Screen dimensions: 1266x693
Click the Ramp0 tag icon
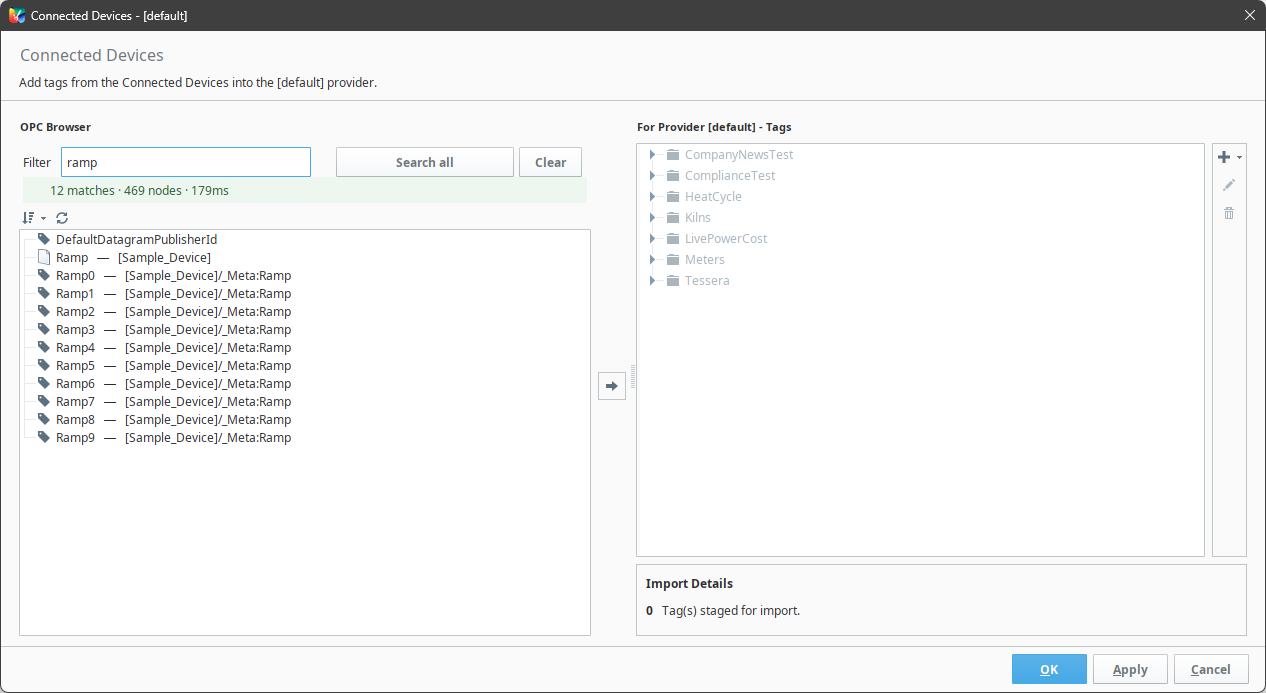click(44, 275)
